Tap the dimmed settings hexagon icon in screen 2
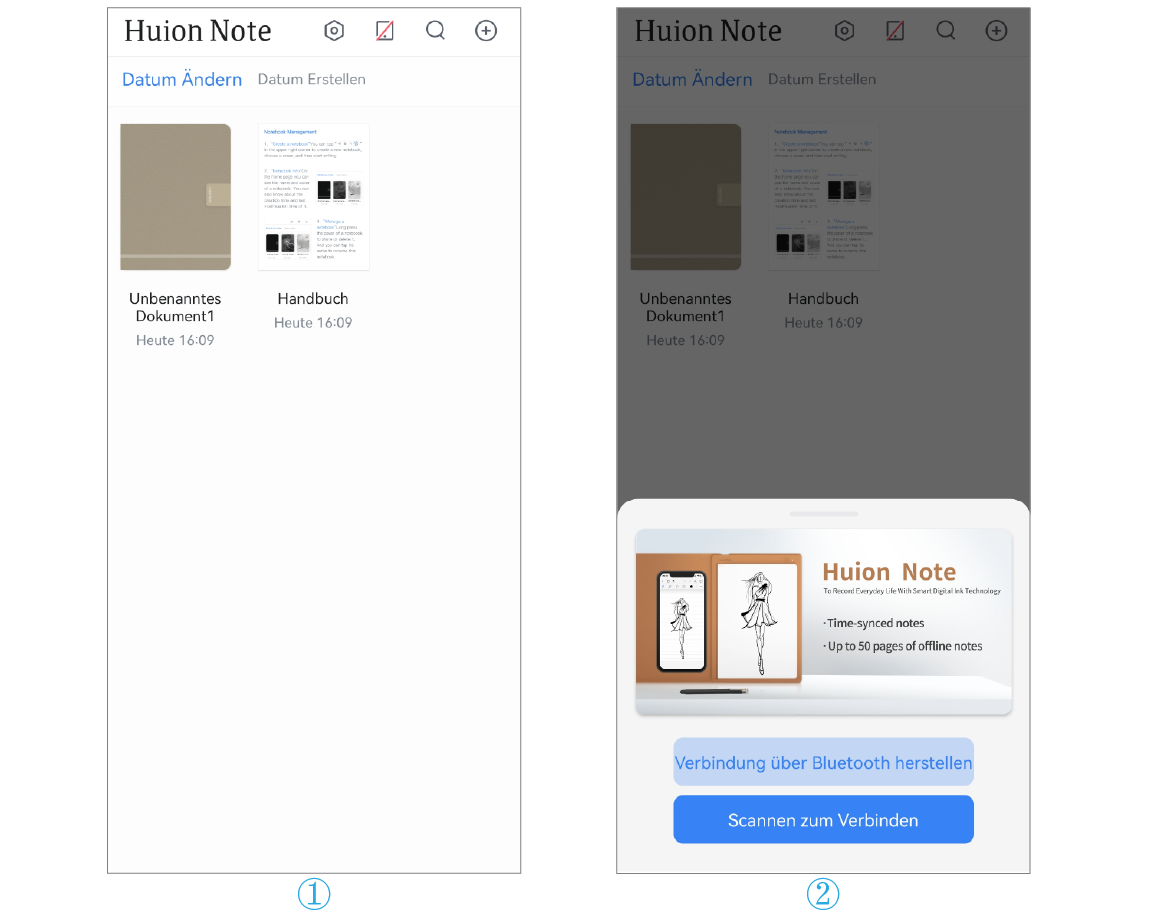This screenshot has height=915, width=1151. pos(844,31)
